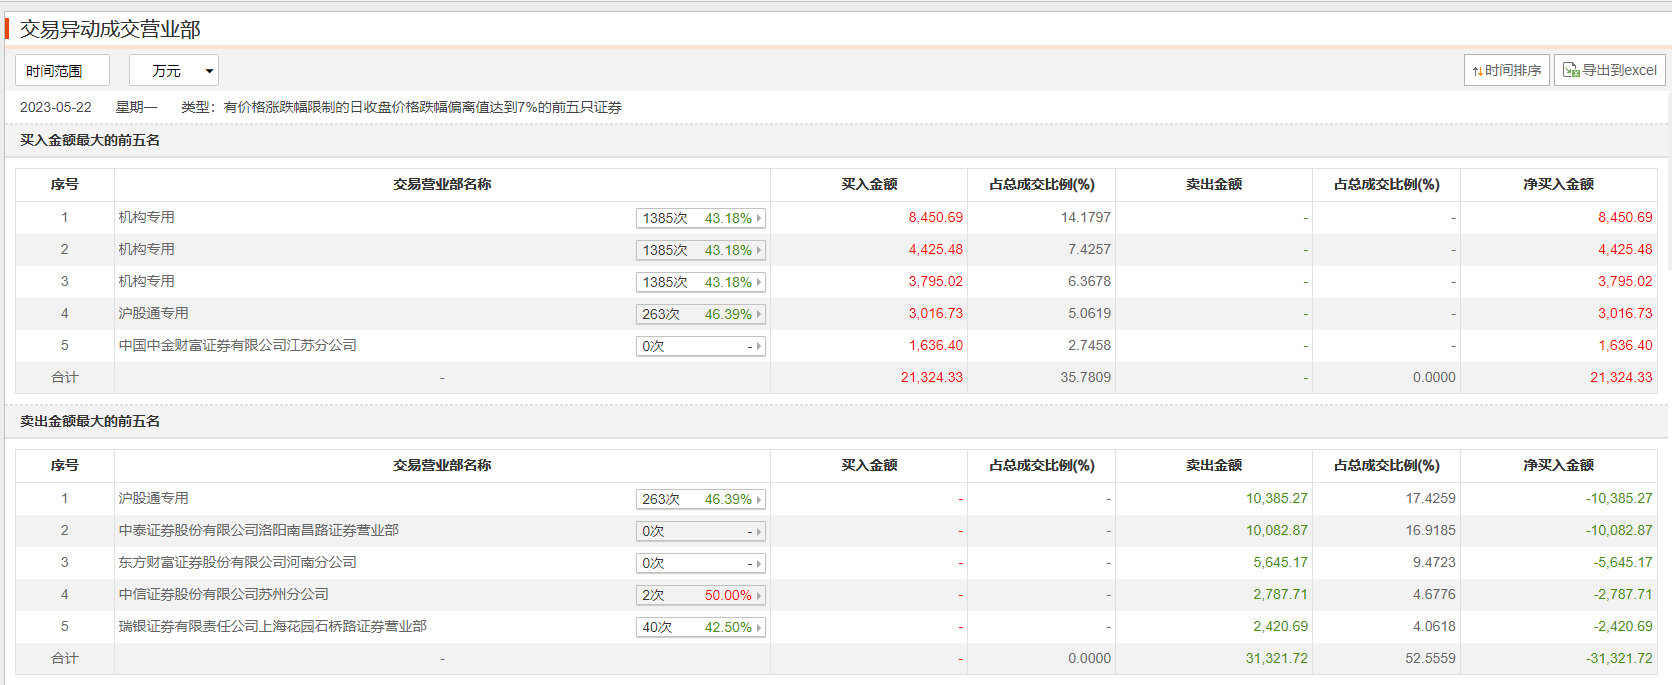The height and width of the screenshot is (685, 1672).
Task: Expand 东方财富证券河南分公司 0次 stats box
Action: (700, 563)
